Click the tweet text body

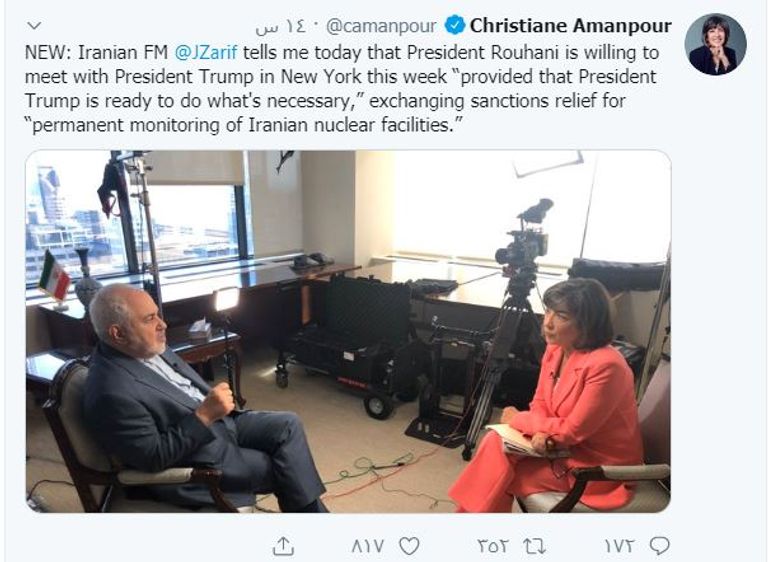coord(341,89)
